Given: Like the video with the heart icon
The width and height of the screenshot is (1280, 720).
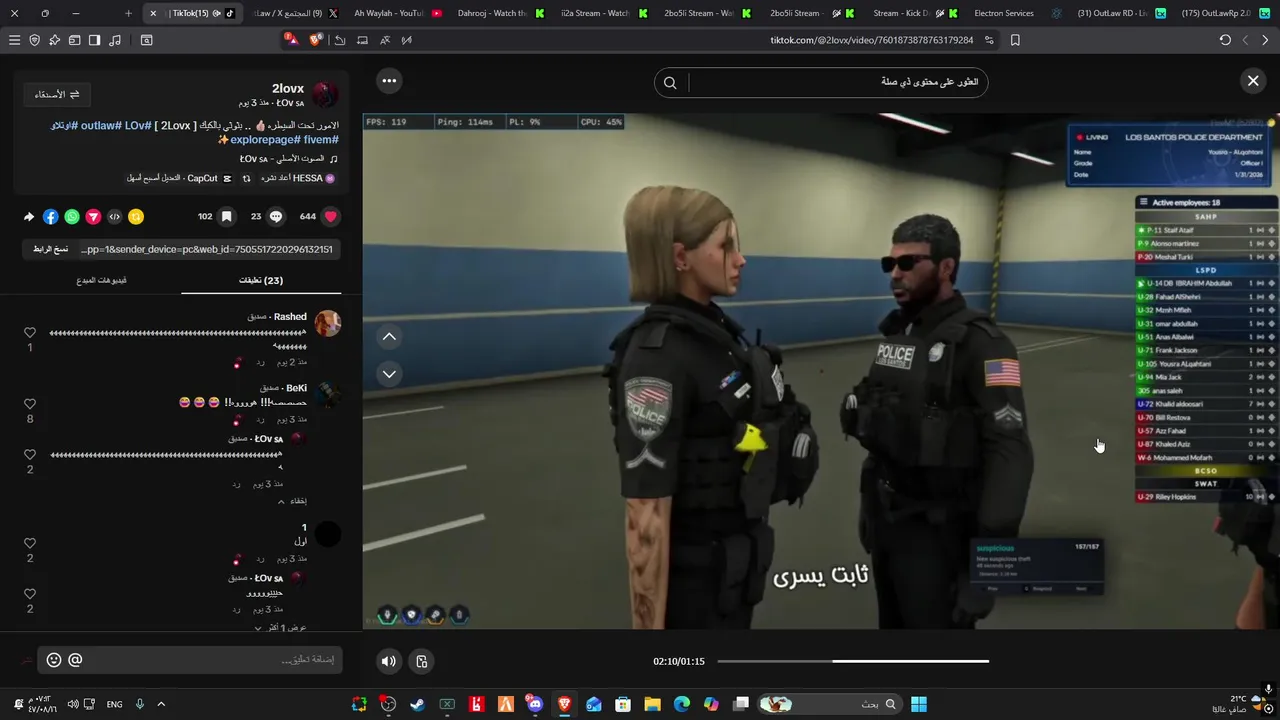Looking at the screenshot, I should [331, 216].
